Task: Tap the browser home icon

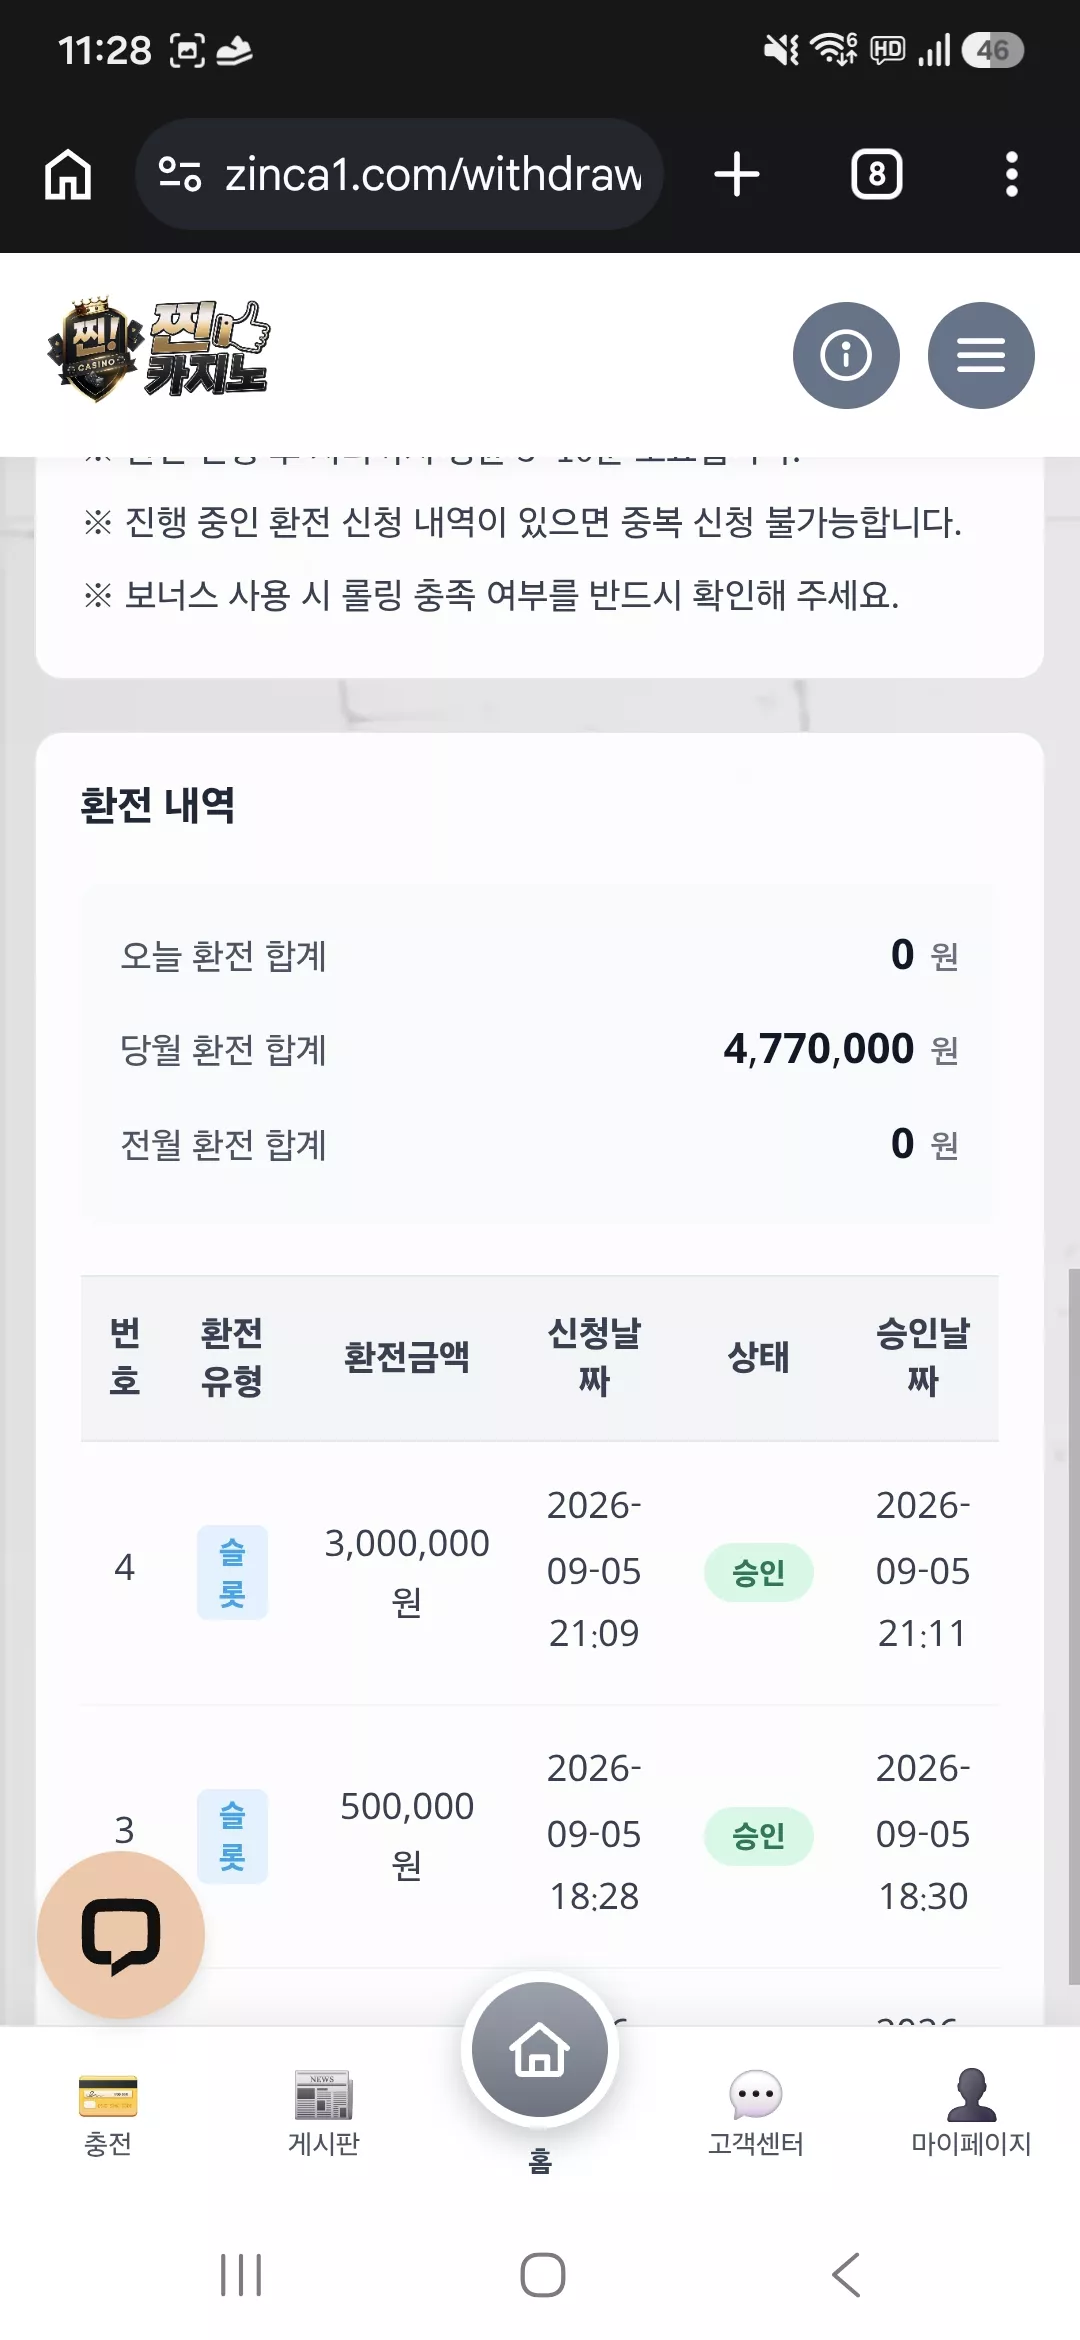Action: (68, 175)
